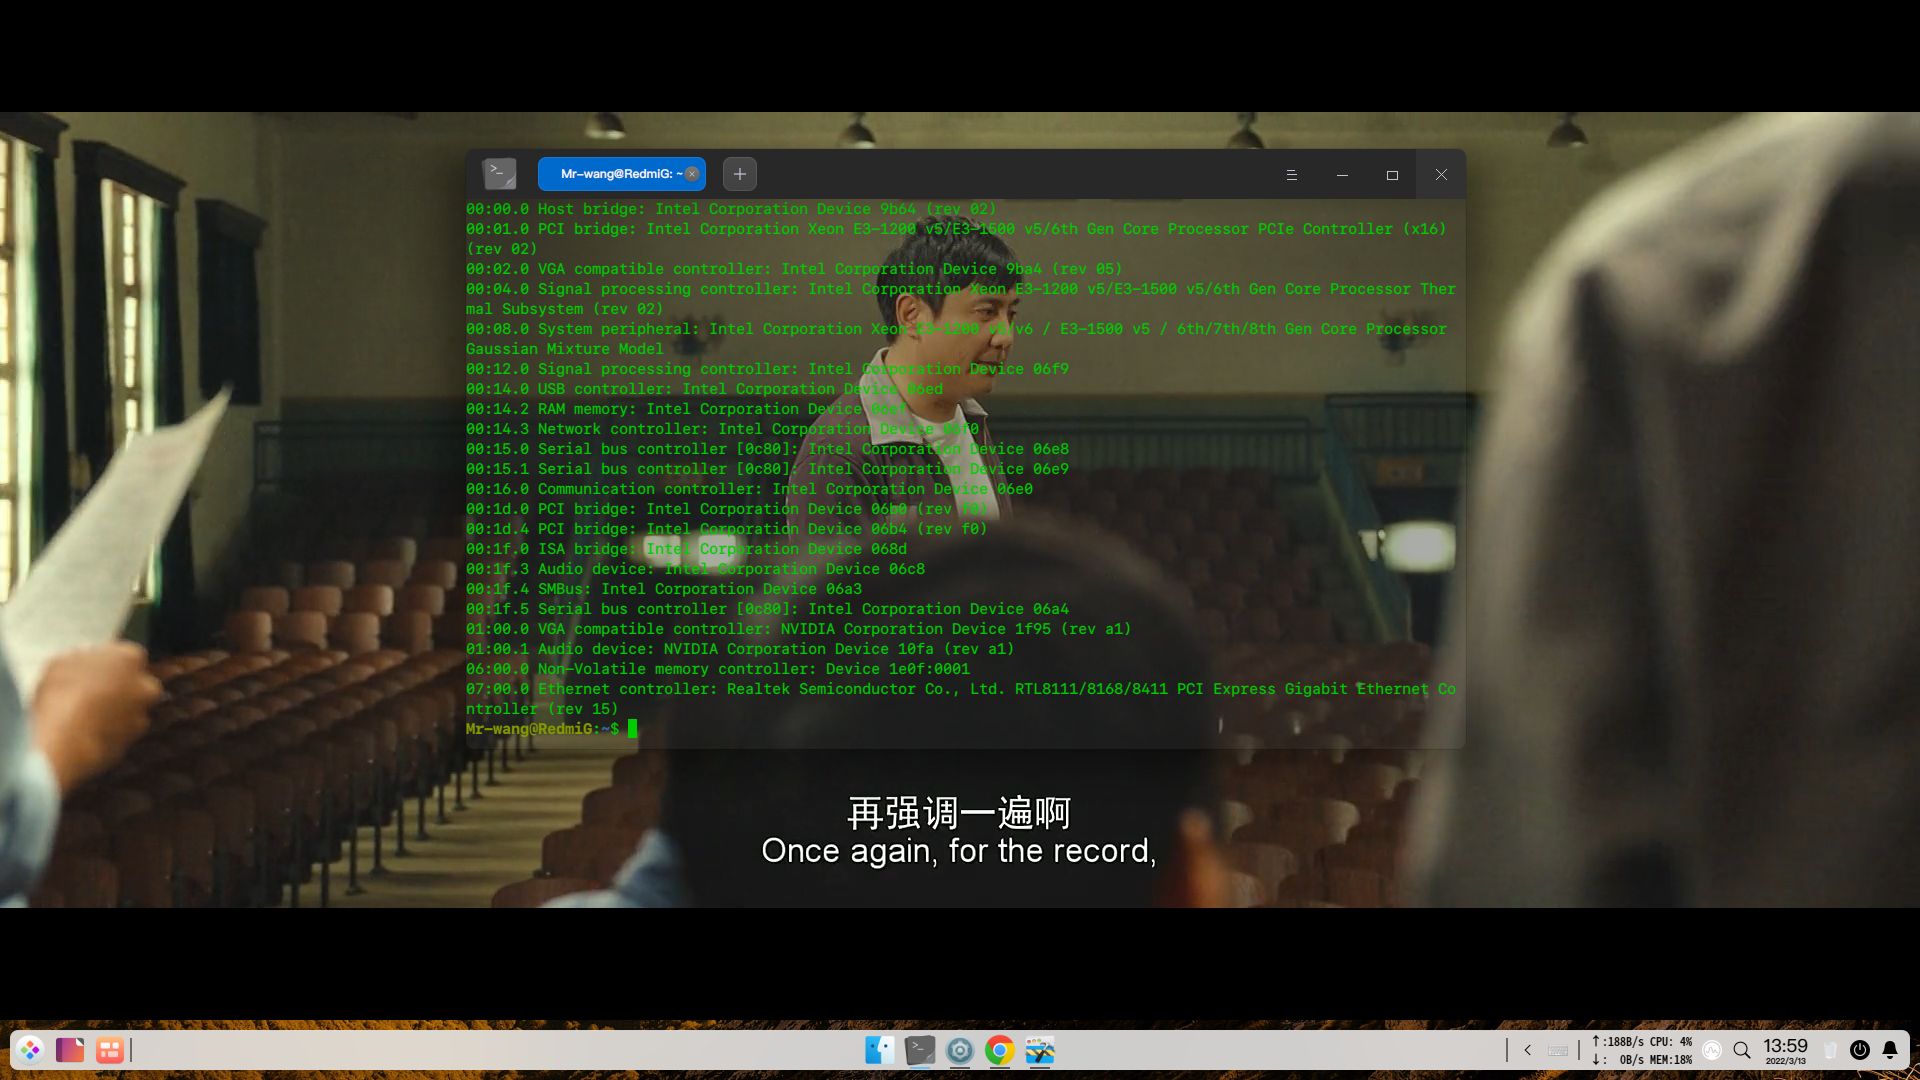Open the terminal hamburger menu

click(x=1291, y=174)
